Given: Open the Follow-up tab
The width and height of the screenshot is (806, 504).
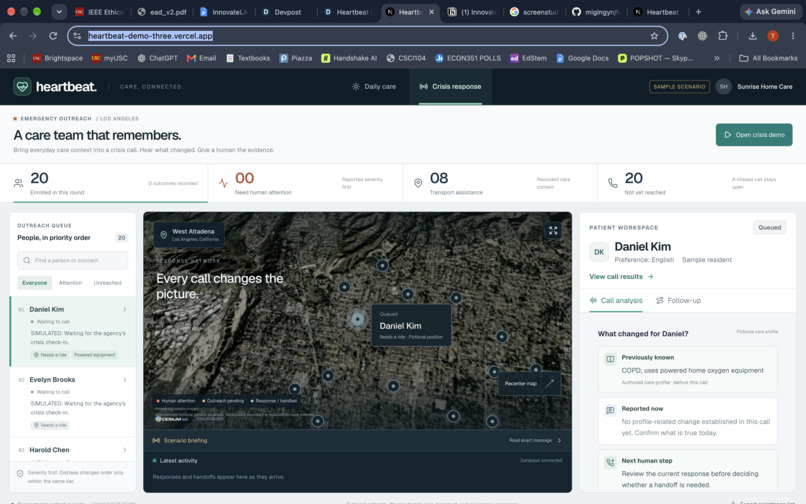Looking at the screenshot, I should (679, 300).
